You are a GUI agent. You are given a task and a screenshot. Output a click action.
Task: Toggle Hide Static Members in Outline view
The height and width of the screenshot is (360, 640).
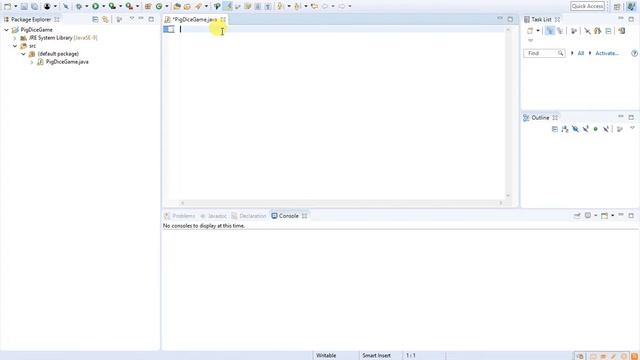coord(585,129)
